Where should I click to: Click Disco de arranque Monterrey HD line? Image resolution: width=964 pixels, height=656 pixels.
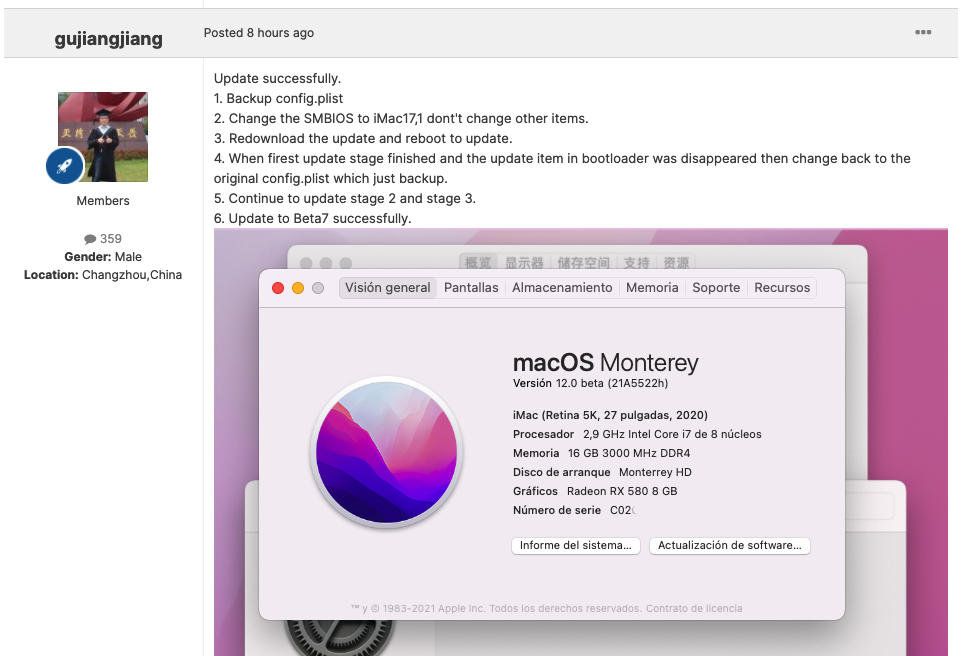602,472
